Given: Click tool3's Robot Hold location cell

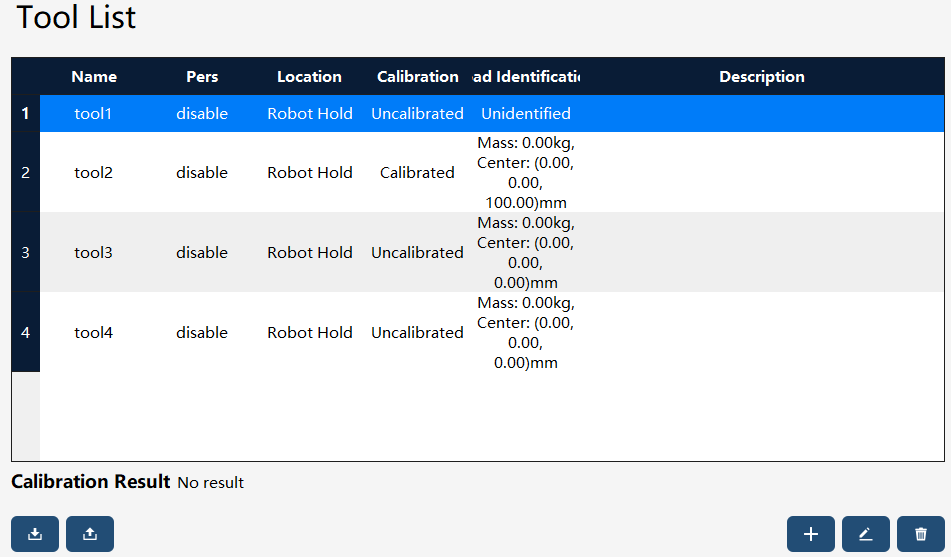Looking at the screenshot, I should [x=310, y=252].
